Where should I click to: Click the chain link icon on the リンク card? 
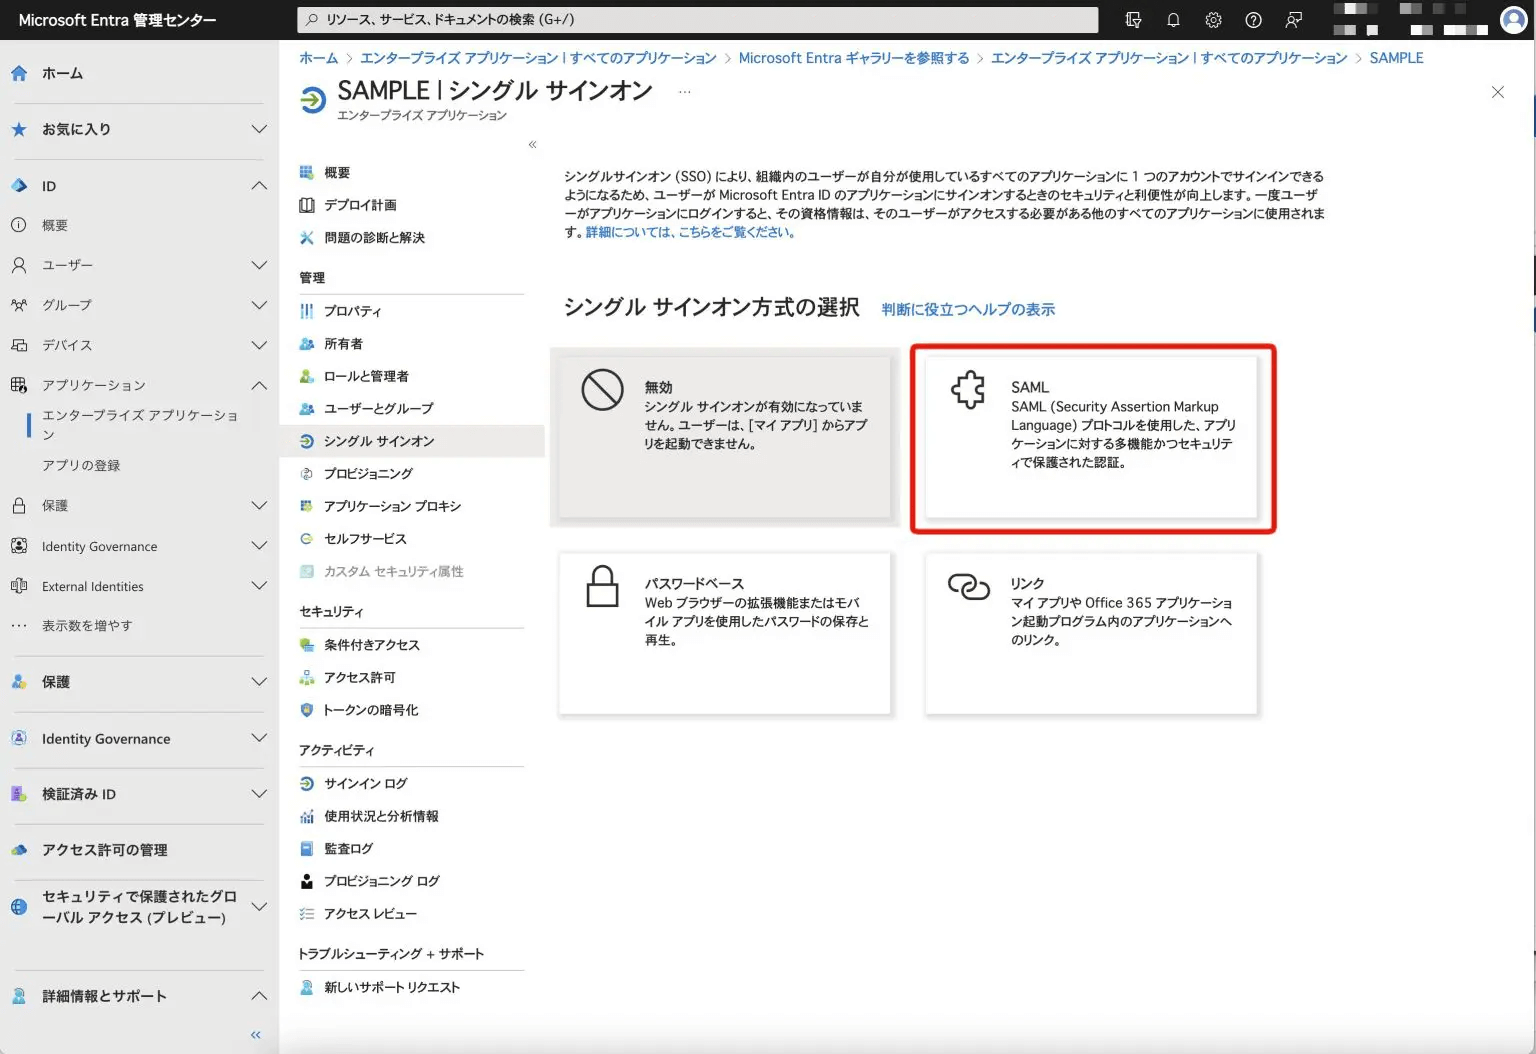point(968,586)
